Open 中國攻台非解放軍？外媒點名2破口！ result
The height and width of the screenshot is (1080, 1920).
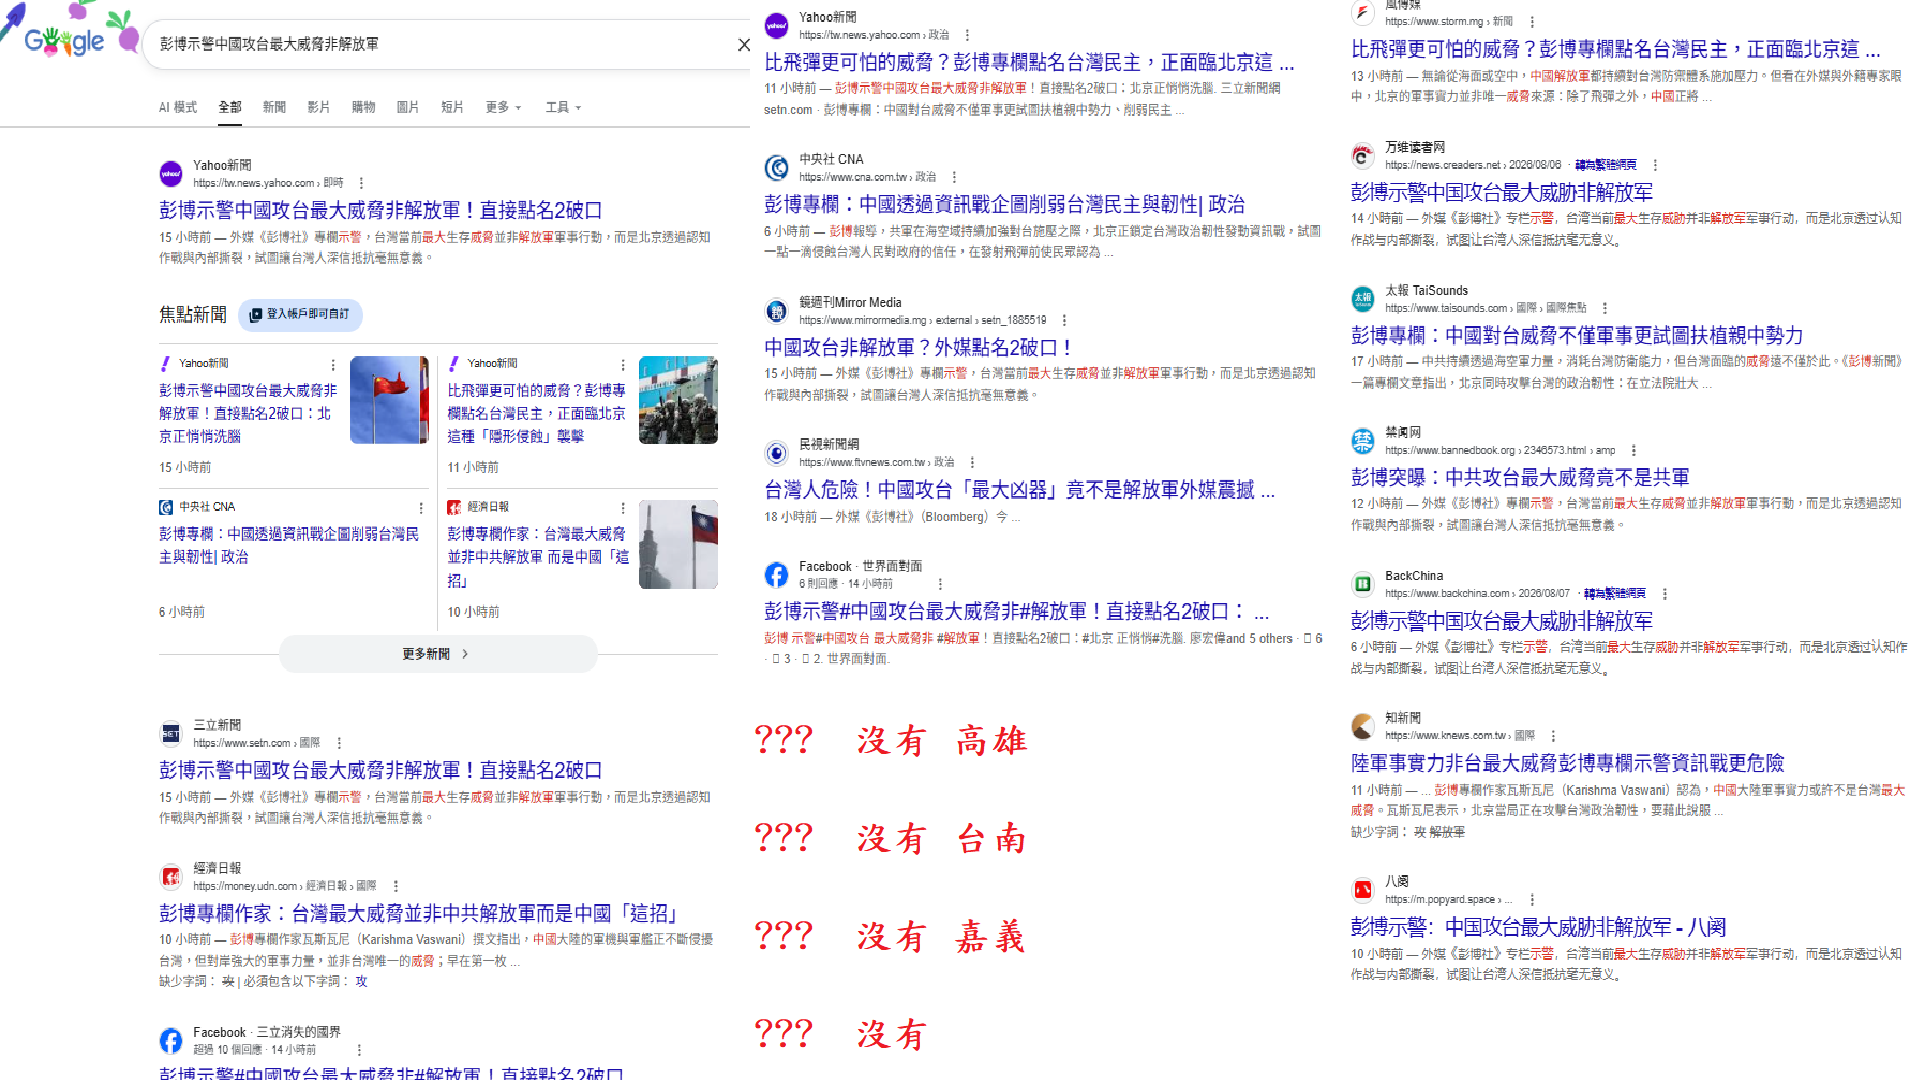click(x=917, y=348)
